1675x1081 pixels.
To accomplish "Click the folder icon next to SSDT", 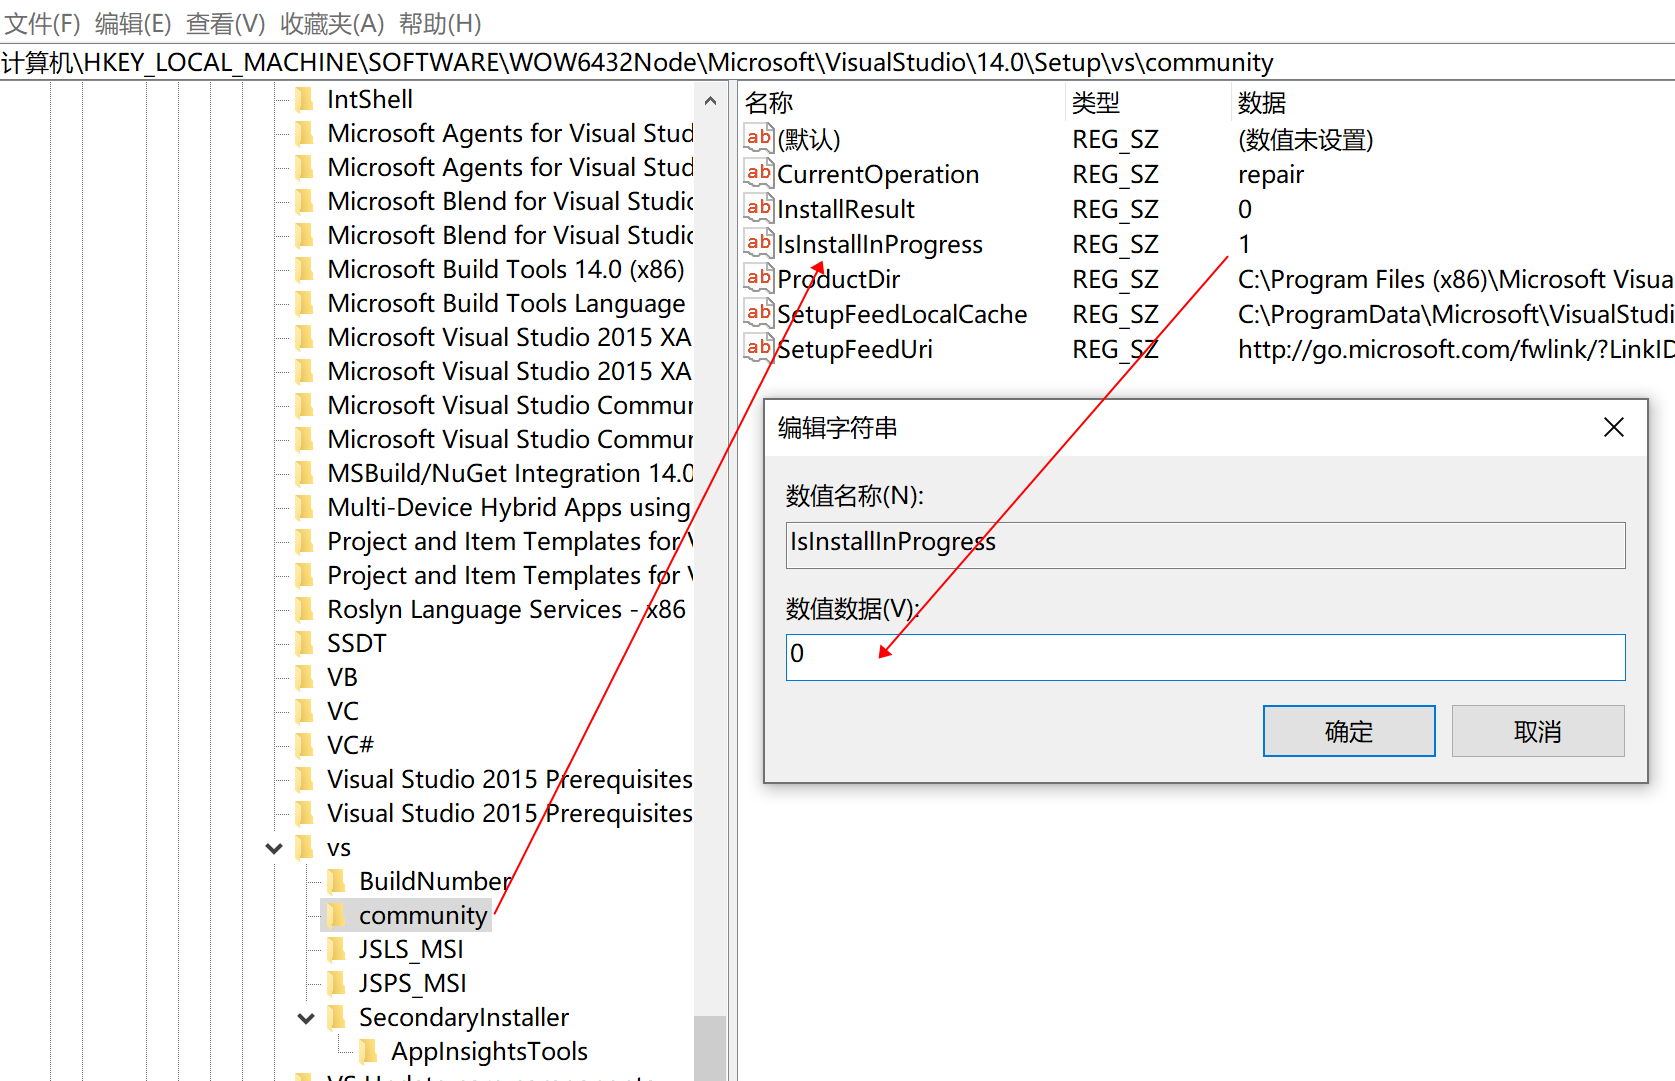I will click(305, 643).
